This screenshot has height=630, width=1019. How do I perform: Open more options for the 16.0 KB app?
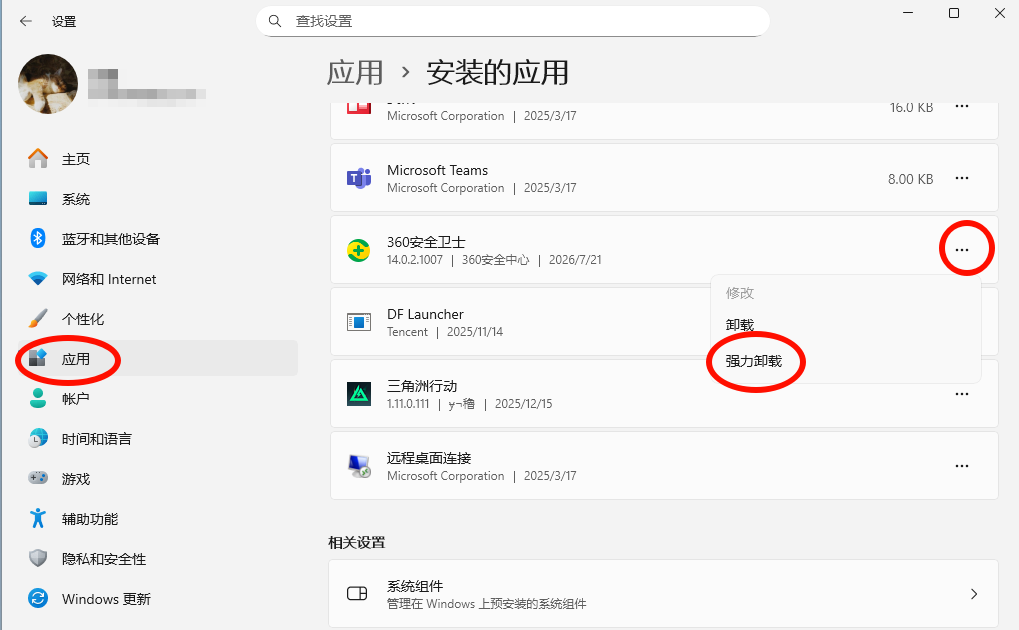point(962,107)
